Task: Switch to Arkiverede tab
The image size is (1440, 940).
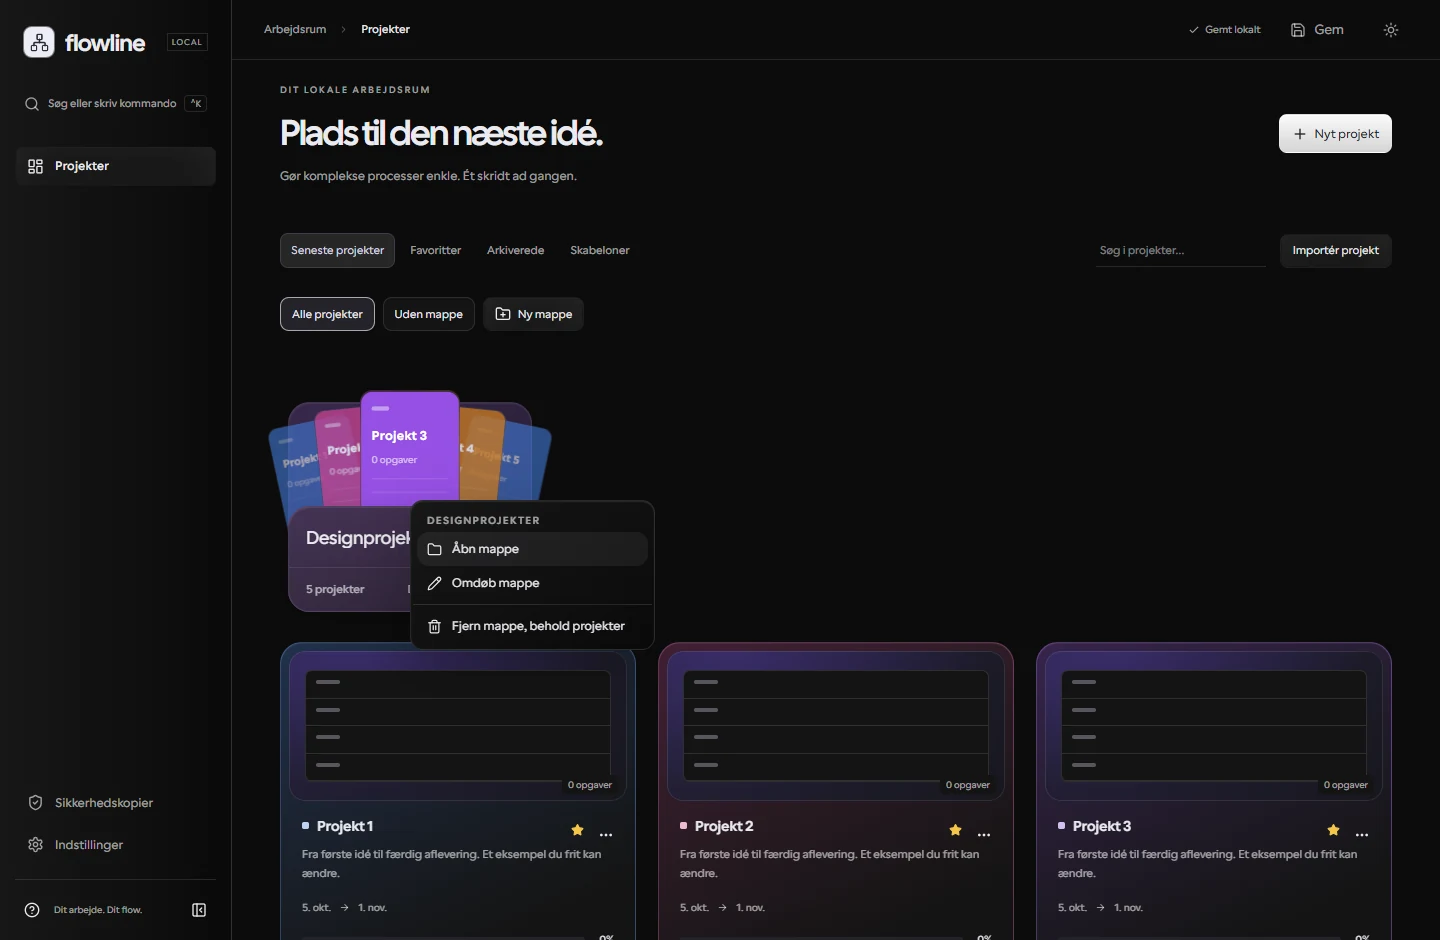Action: pyautogui.click(x=515, y=250)
